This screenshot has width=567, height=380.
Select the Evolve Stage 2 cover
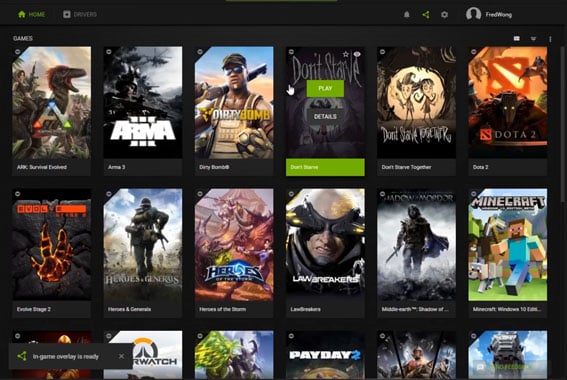click(51, 245)
